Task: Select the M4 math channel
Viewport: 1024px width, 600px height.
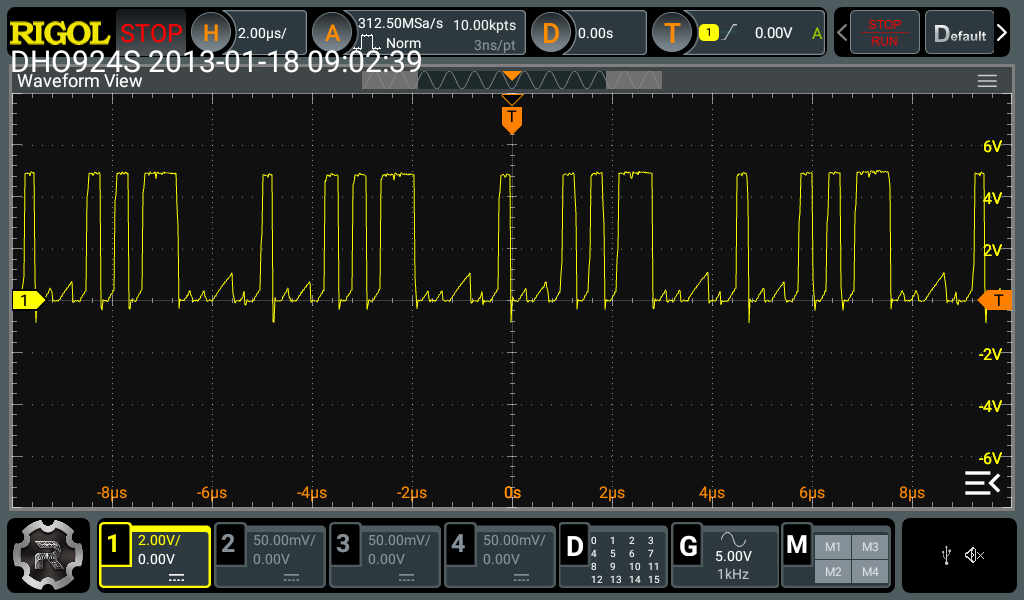Action: tap(870, 572)
